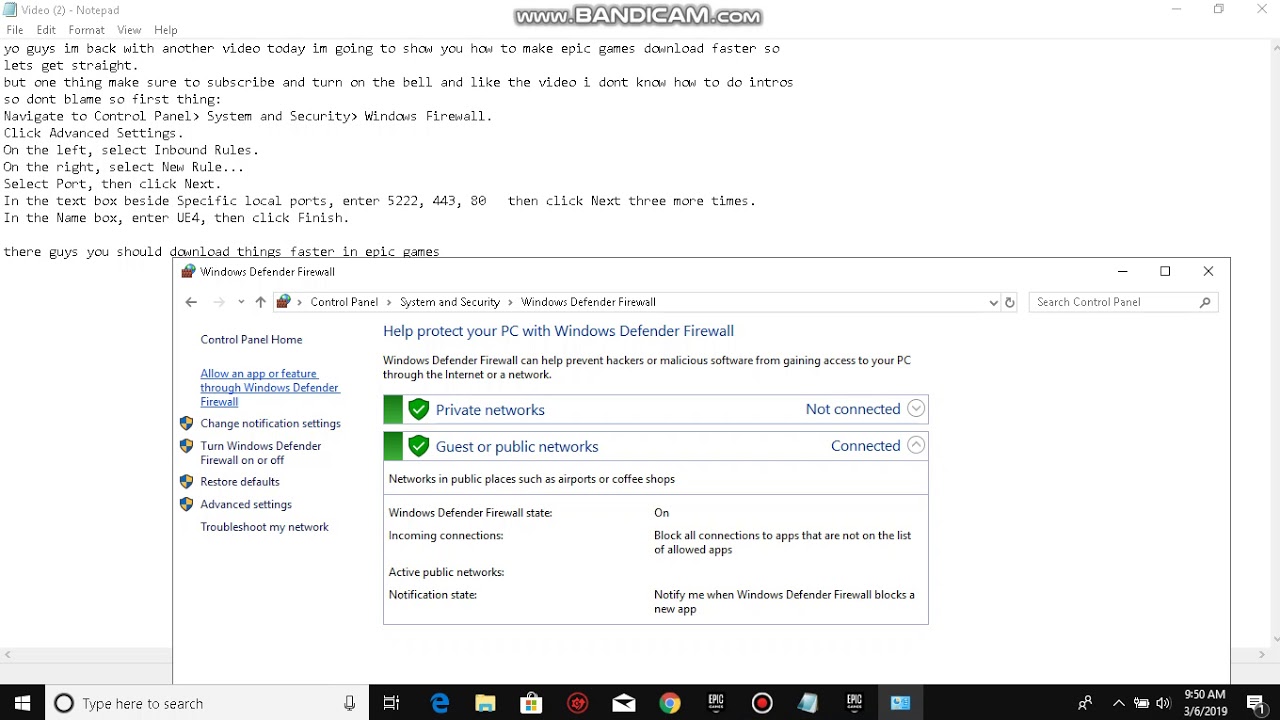Image resolution: width=1280 pixels, height=720 pixels.
Task: Click shield icon beside Advanced settings
Action: coord(186,504)
